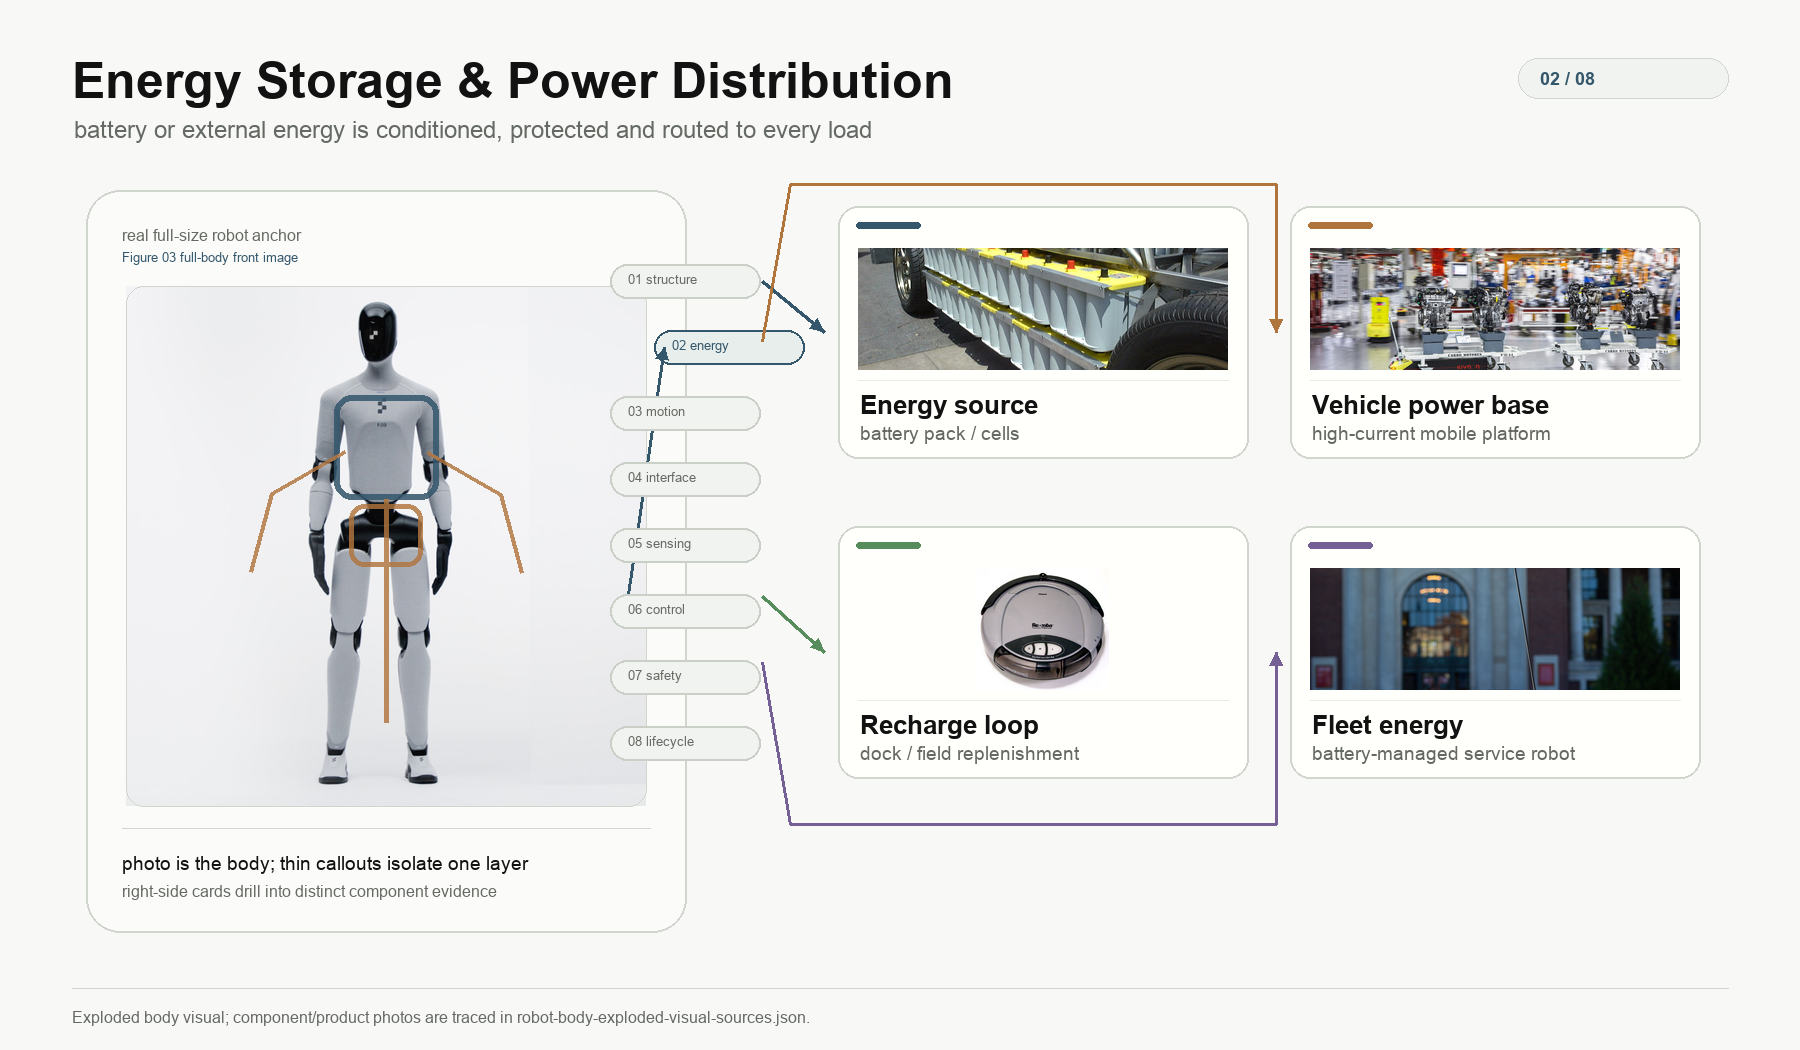The image size is (1800, 1050).
Task: Click 'right-side cards drill into' caption line
Action: (309, 892)
